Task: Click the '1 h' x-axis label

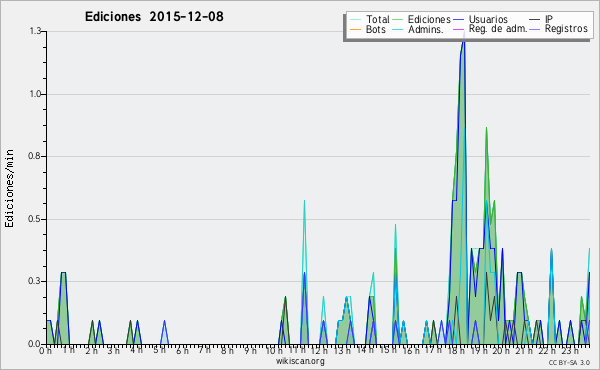Action: (68, 350)
